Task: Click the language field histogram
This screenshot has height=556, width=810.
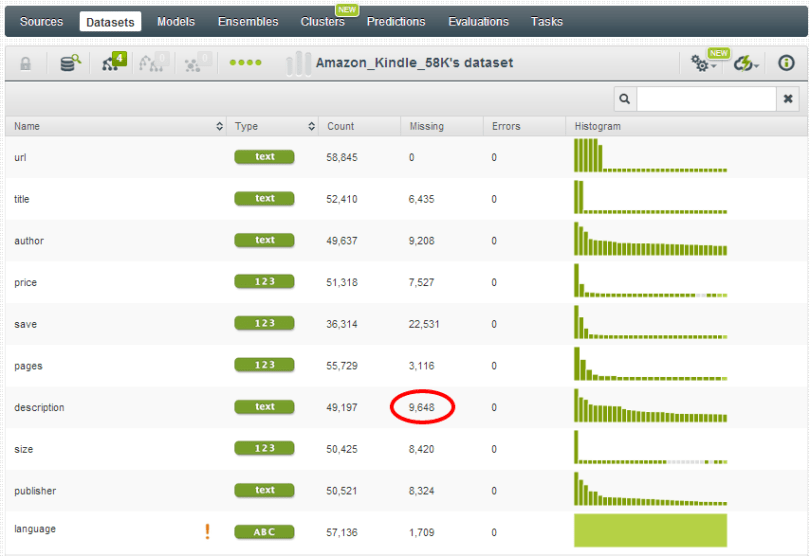Action: click(x=650, y=531)
